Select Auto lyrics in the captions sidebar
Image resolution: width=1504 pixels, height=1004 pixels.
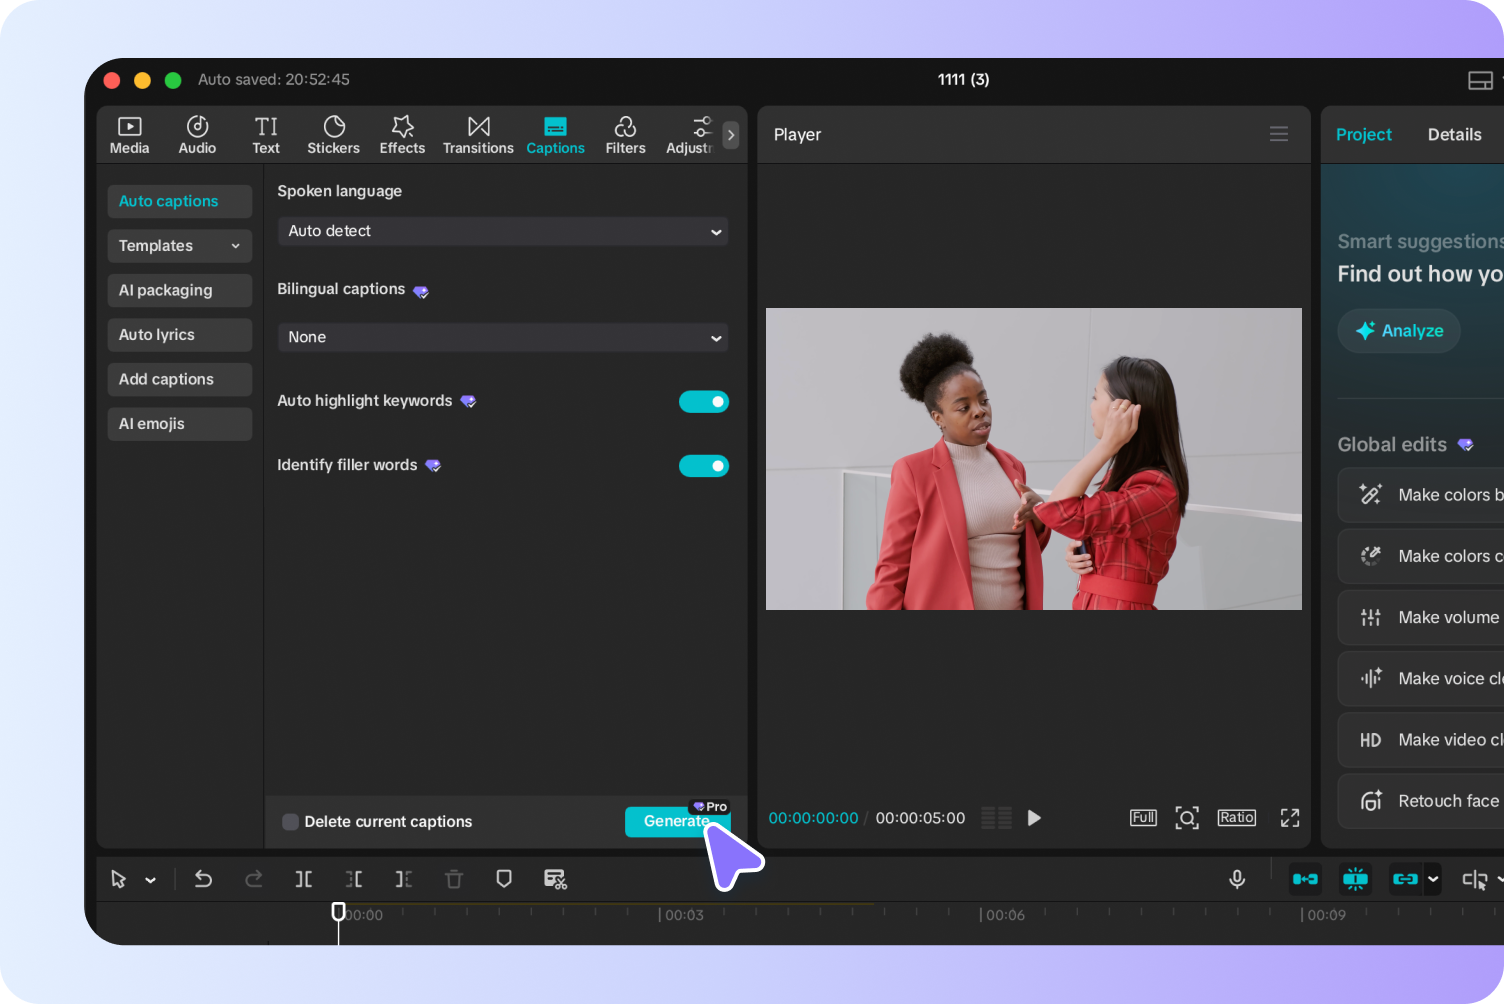179,334
